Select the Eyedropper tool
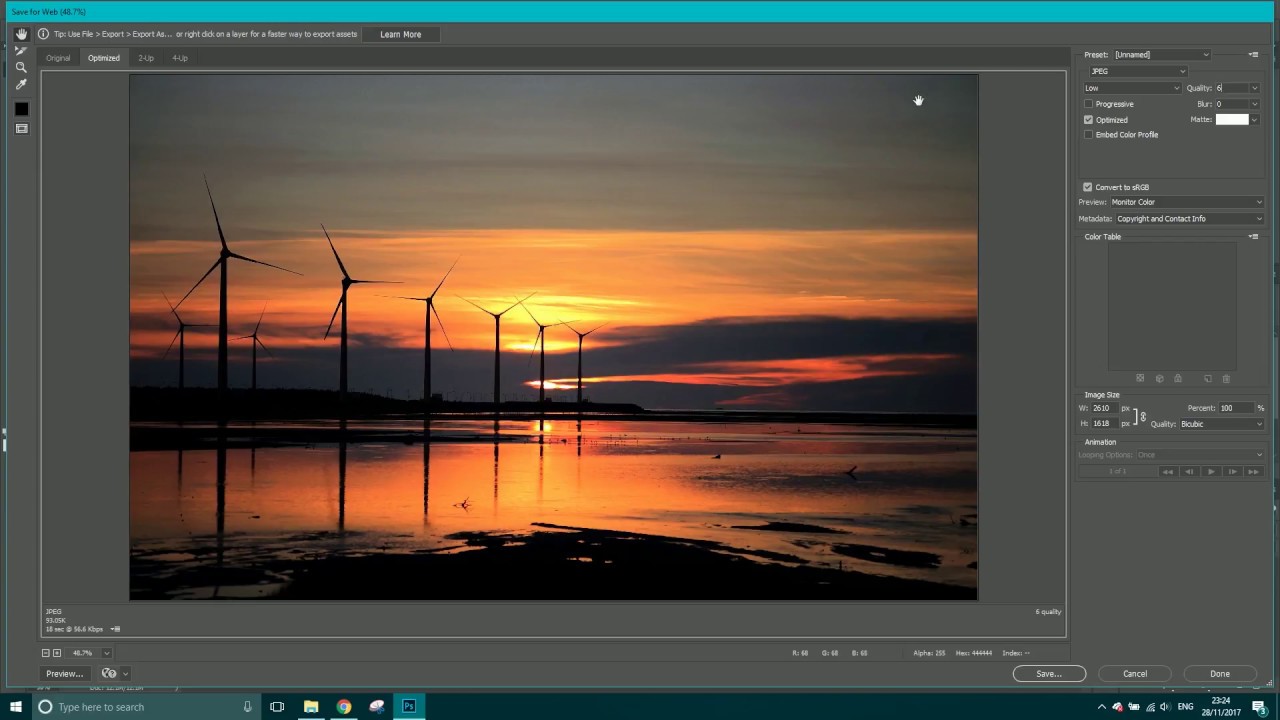 (21, 84)
